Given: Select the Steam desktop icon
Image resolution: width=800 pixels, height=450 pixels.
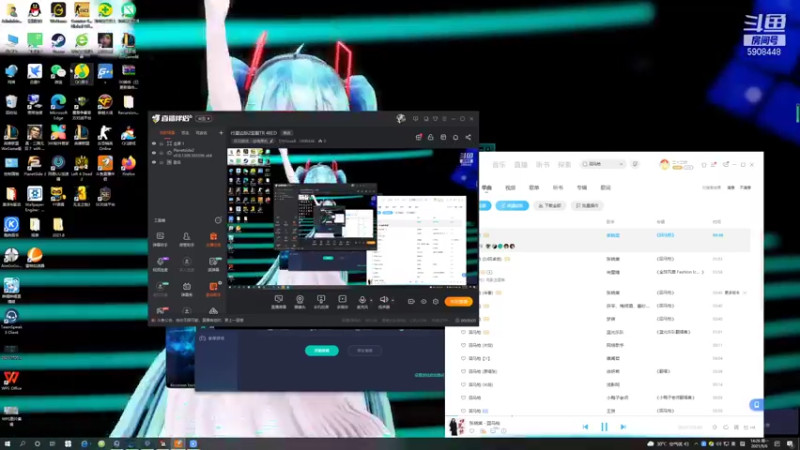Looking at the screenshot, I should (58, 41).
